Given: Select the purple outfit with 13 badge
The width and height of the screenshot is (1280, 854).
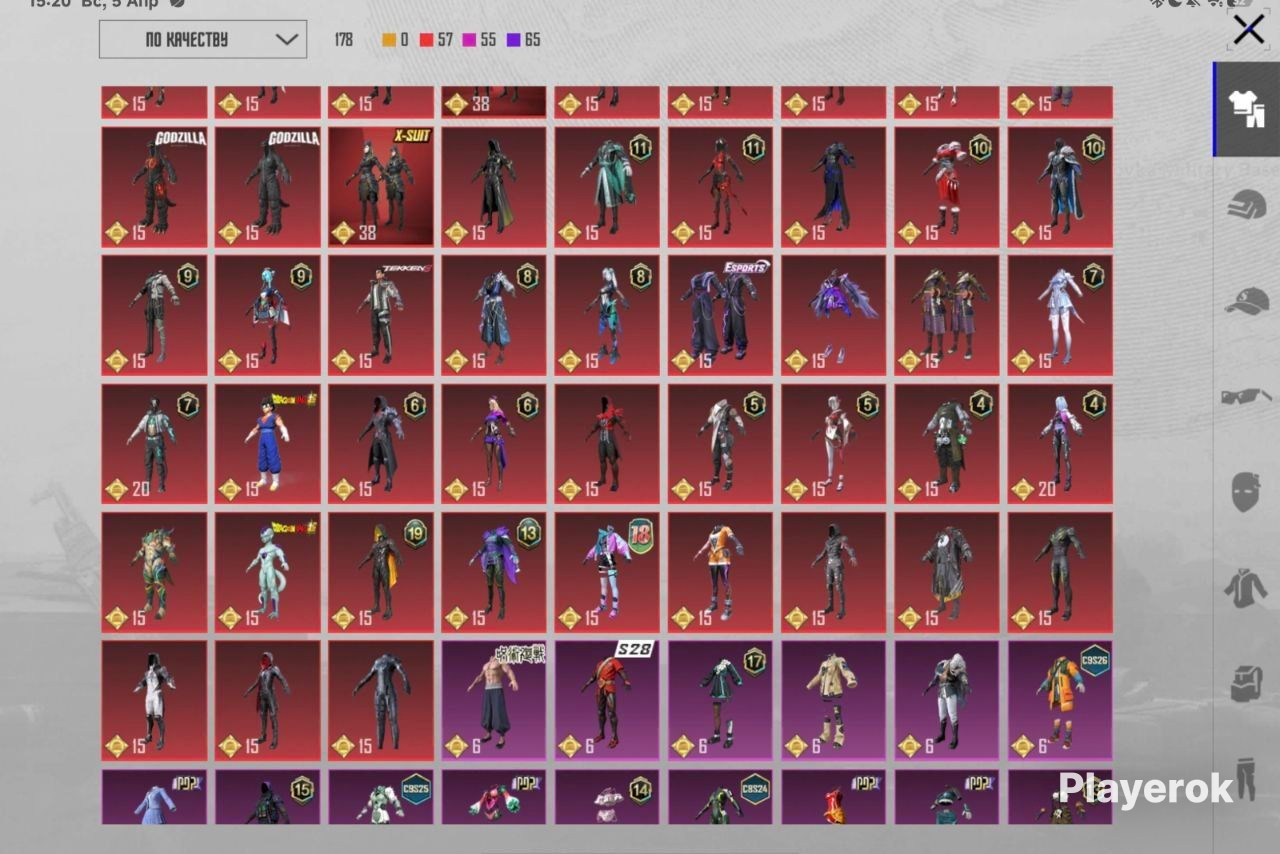Looking at the screenshot, I should 494,573.
